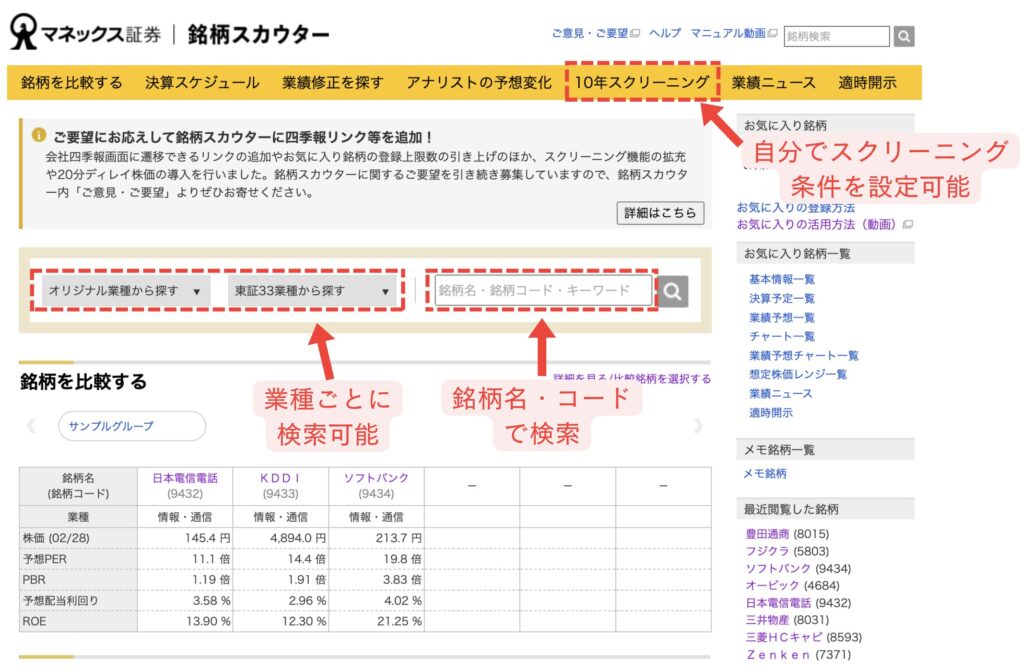Open the 決算予定一覧 link
The image size is (1024, 669).
(x=782, y=299)
